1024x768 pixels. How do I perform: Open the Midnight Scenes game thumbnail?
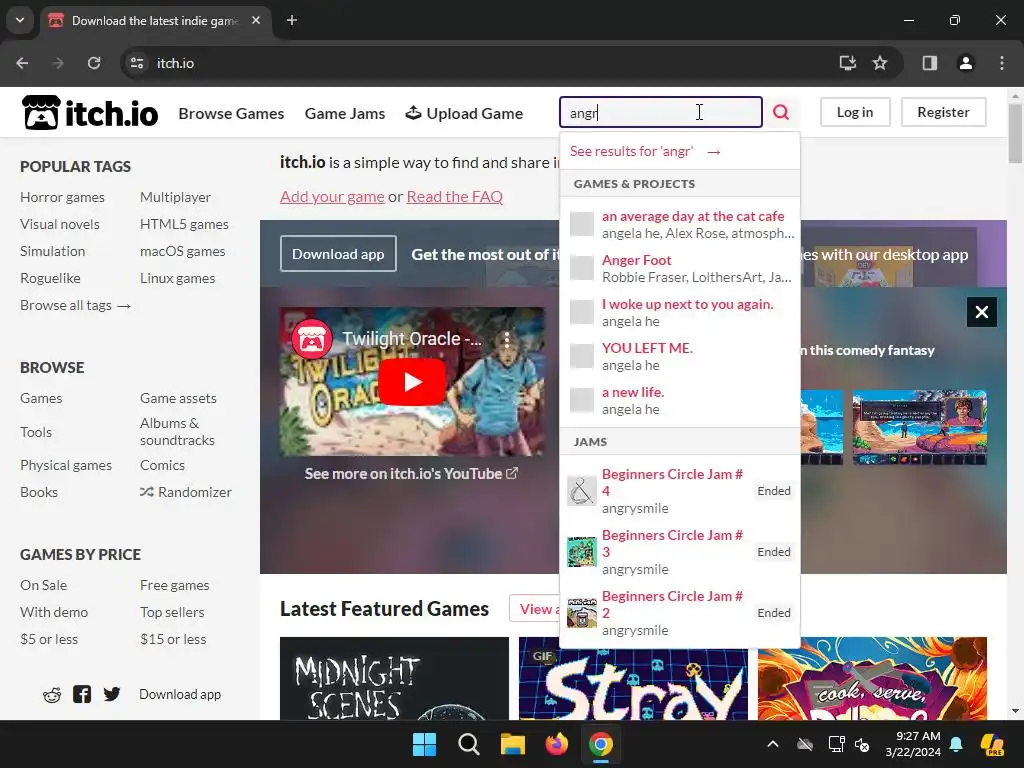click(394, 679)
